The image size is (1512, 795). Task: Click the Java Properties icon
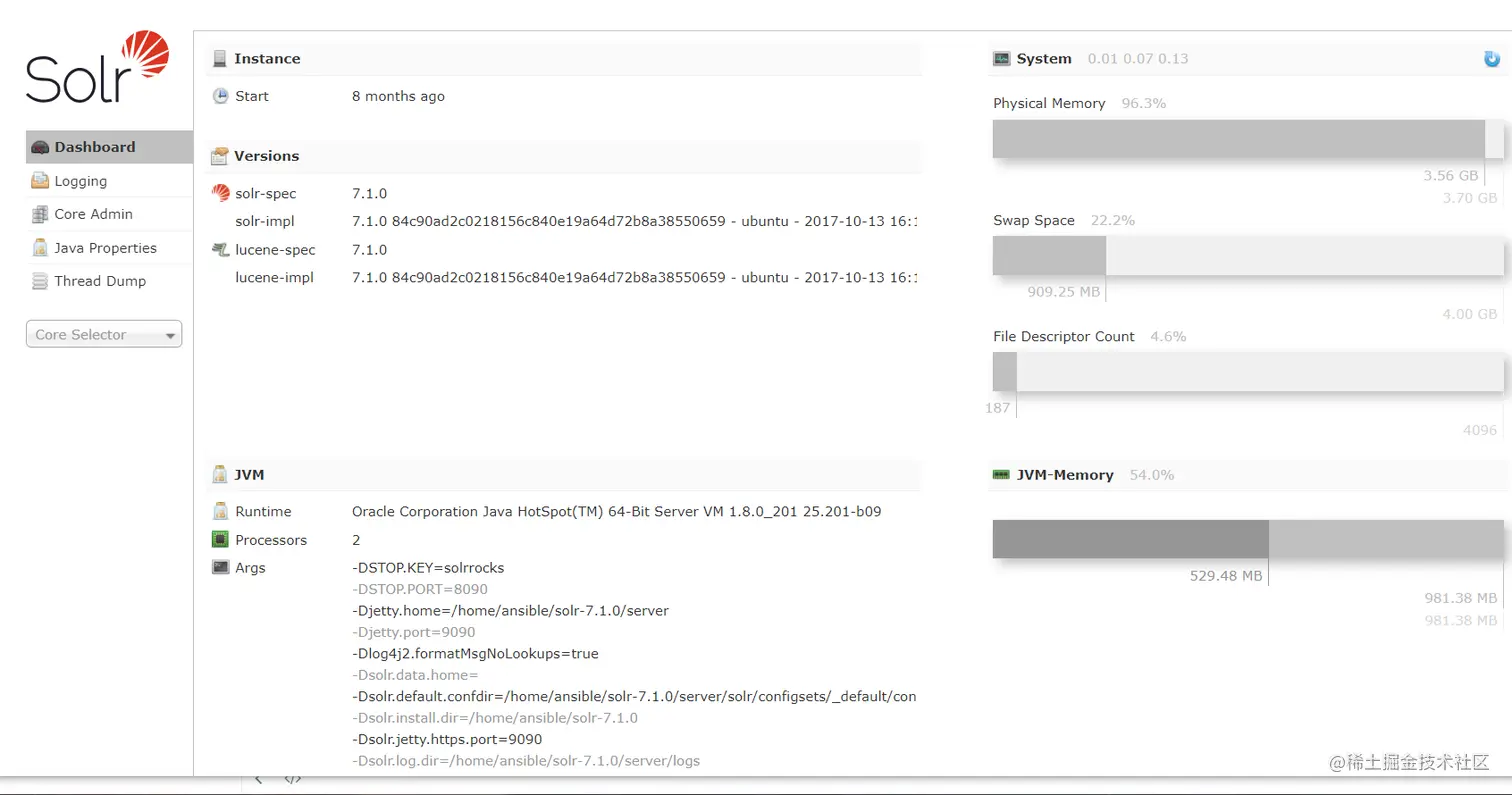pyautogui.click(x=40, y=248)
